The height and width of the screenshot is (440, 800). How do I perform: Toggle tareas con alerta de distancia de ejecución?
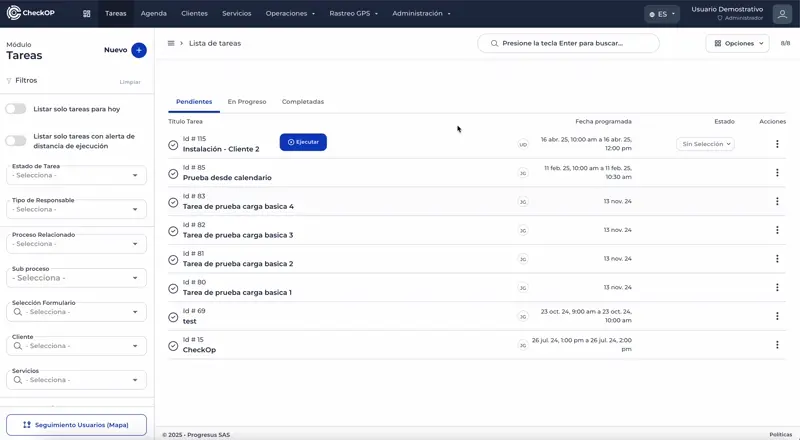click(15, 141)
